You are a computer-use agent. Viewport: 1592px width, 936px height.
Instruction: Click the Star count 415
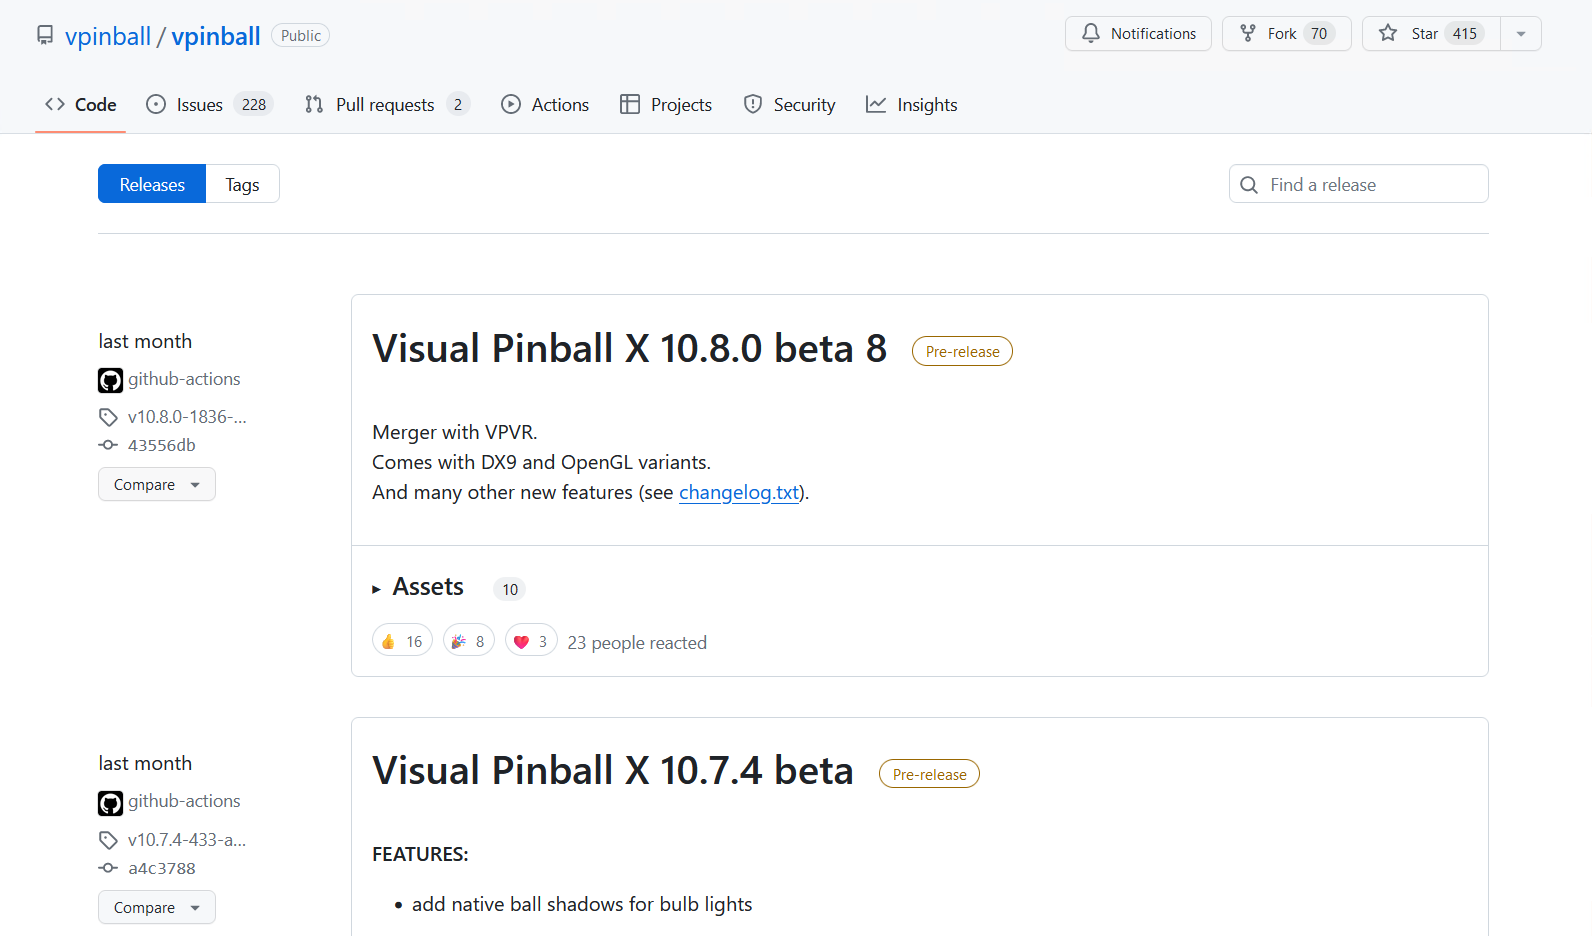[x=1465, y=33]
